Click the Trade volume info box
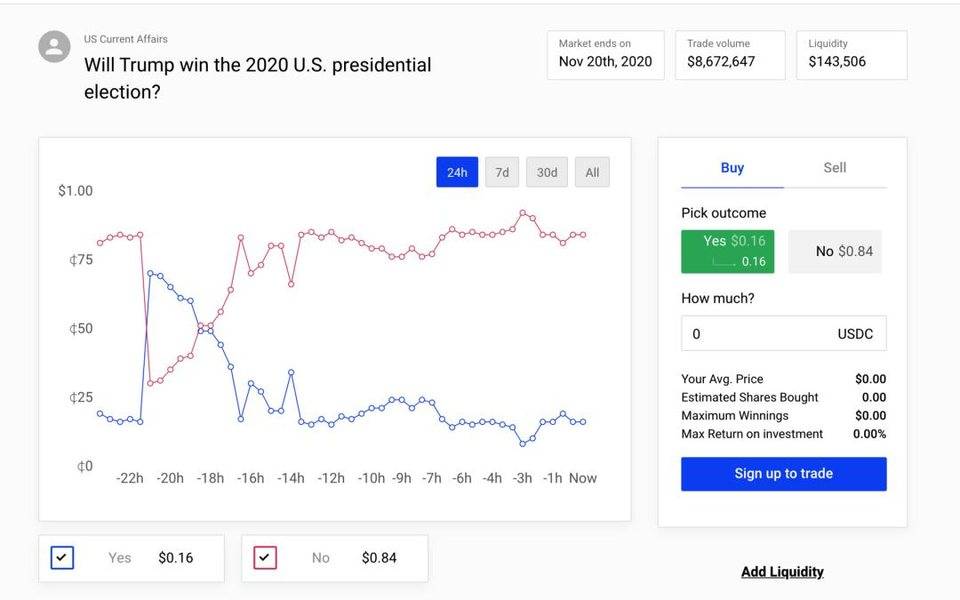Viewport: 960px width, 600px height. tap(730, 55)
